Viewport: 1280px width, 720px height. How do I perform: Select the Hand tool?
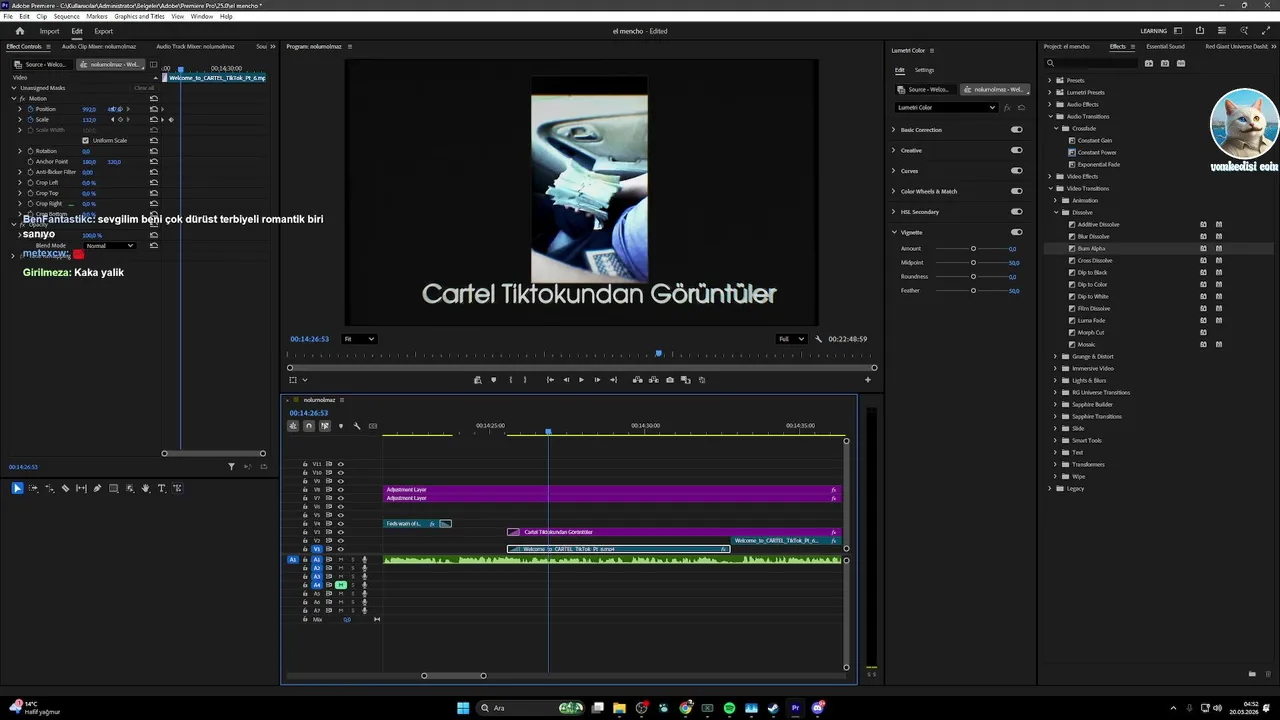coord(145,488)
